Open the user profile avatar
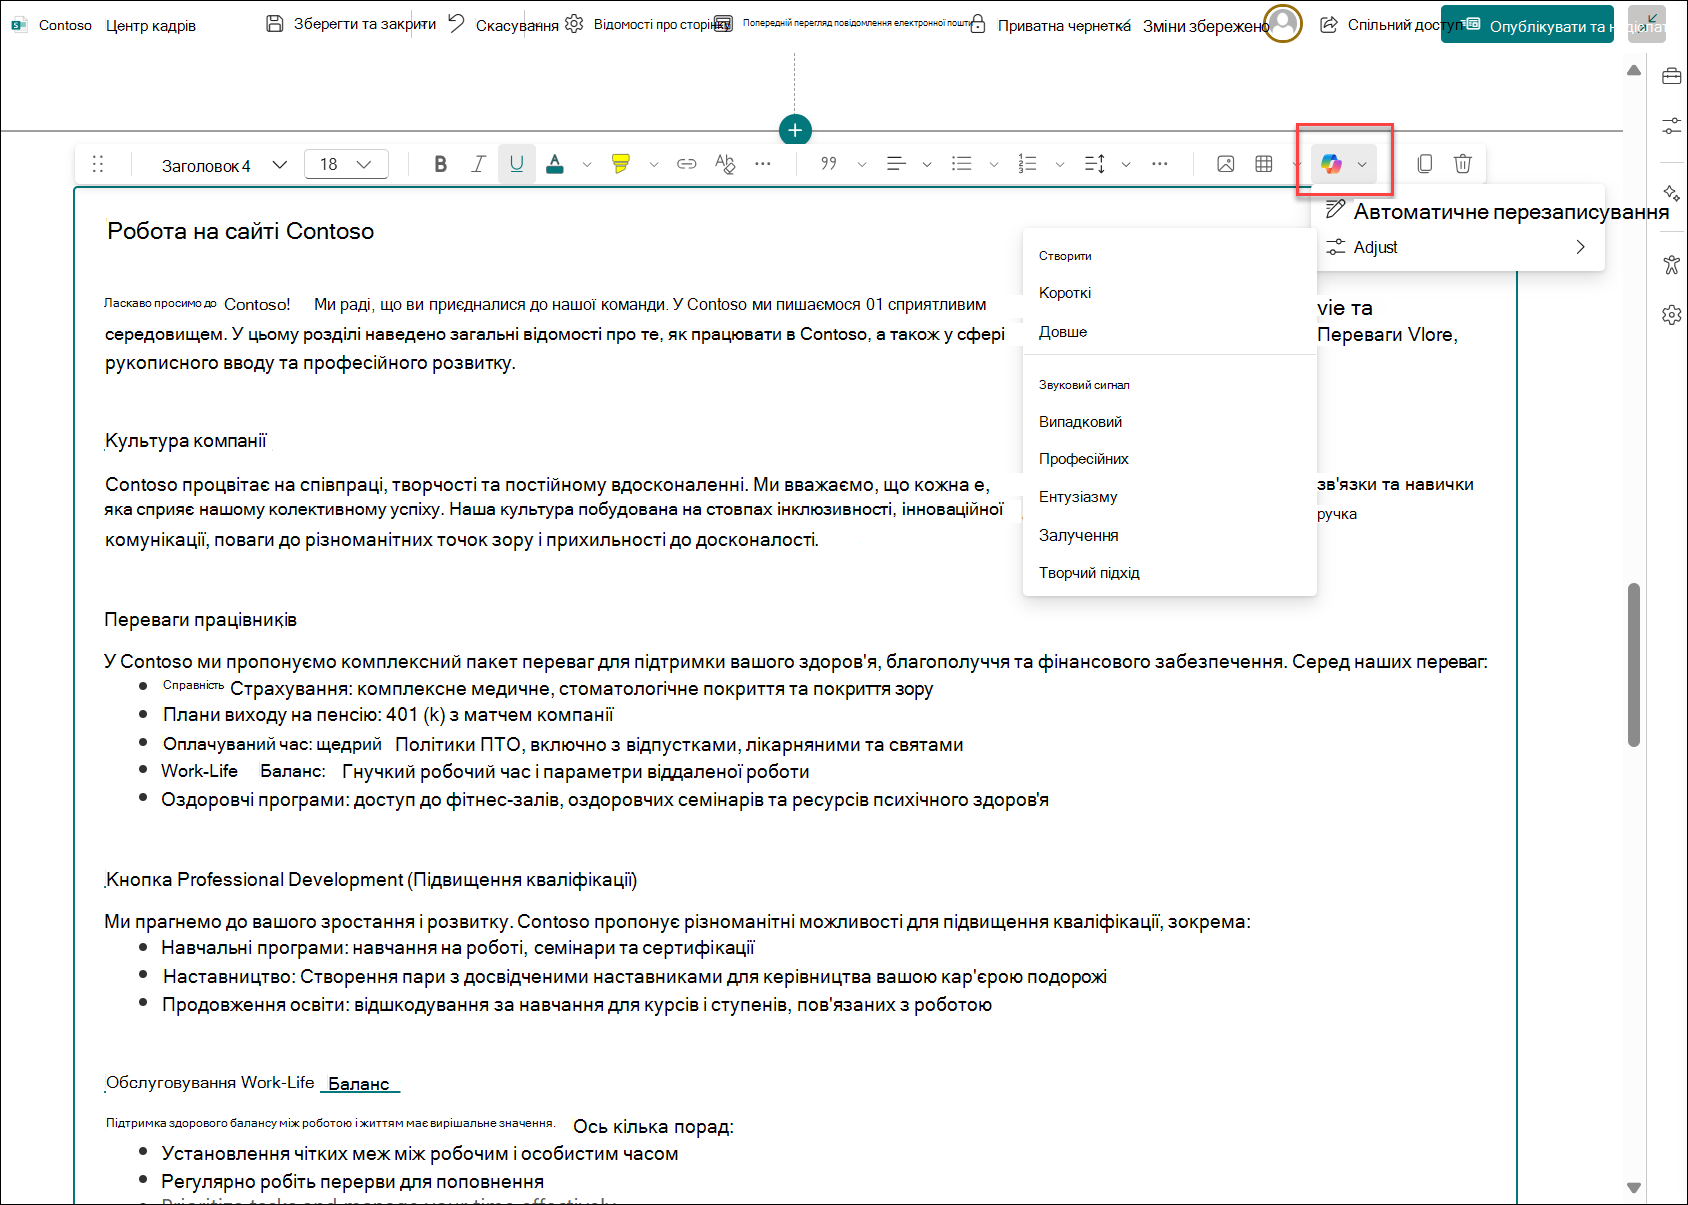 coord(1283,23)
